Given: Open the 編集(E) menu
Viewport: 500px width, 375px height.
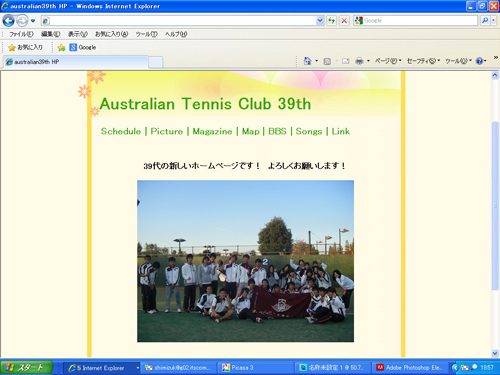Looking at the screenshot, I should pyautogui.click(x=51, y=34).
